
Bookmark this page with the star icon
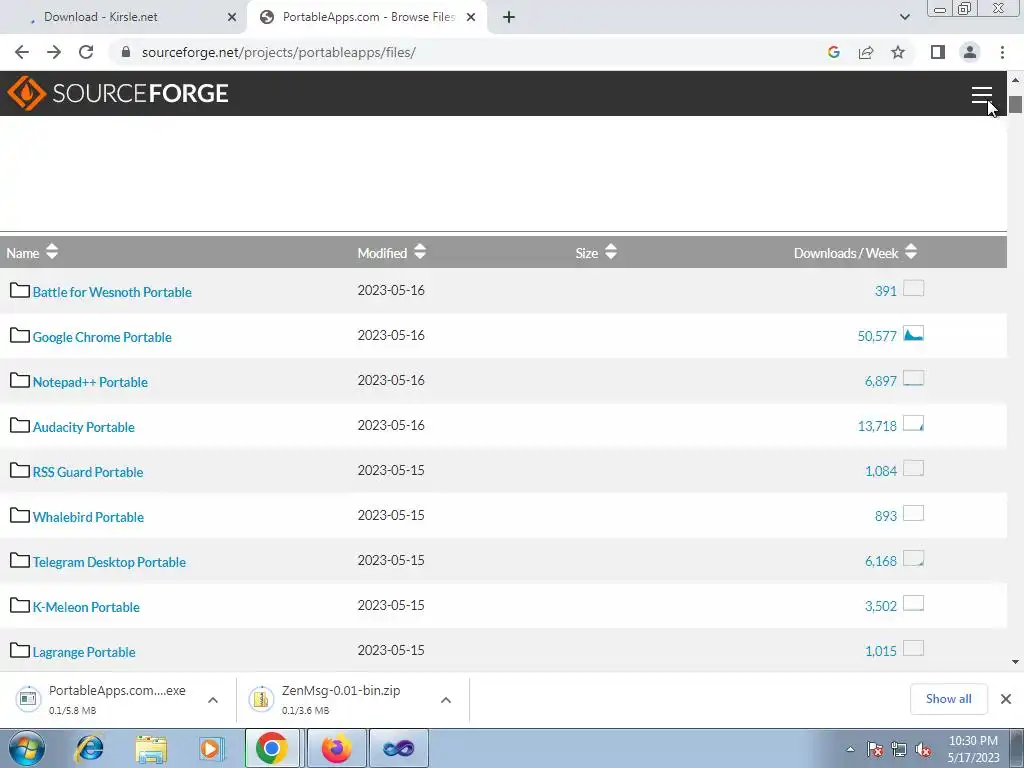pos(898,52)
